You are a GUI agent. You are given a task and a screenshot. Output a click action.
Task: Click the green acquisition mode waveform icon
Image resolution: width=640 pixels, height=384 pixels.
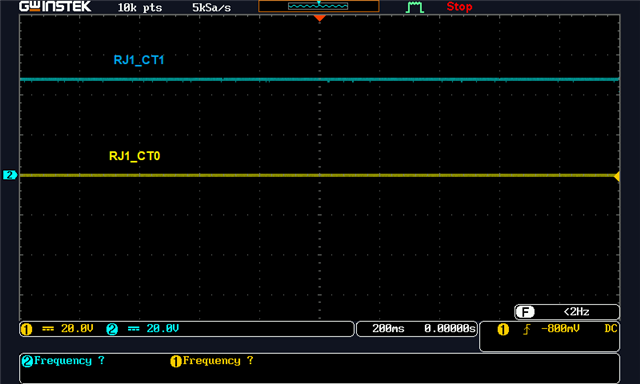(x=415, y=7)
